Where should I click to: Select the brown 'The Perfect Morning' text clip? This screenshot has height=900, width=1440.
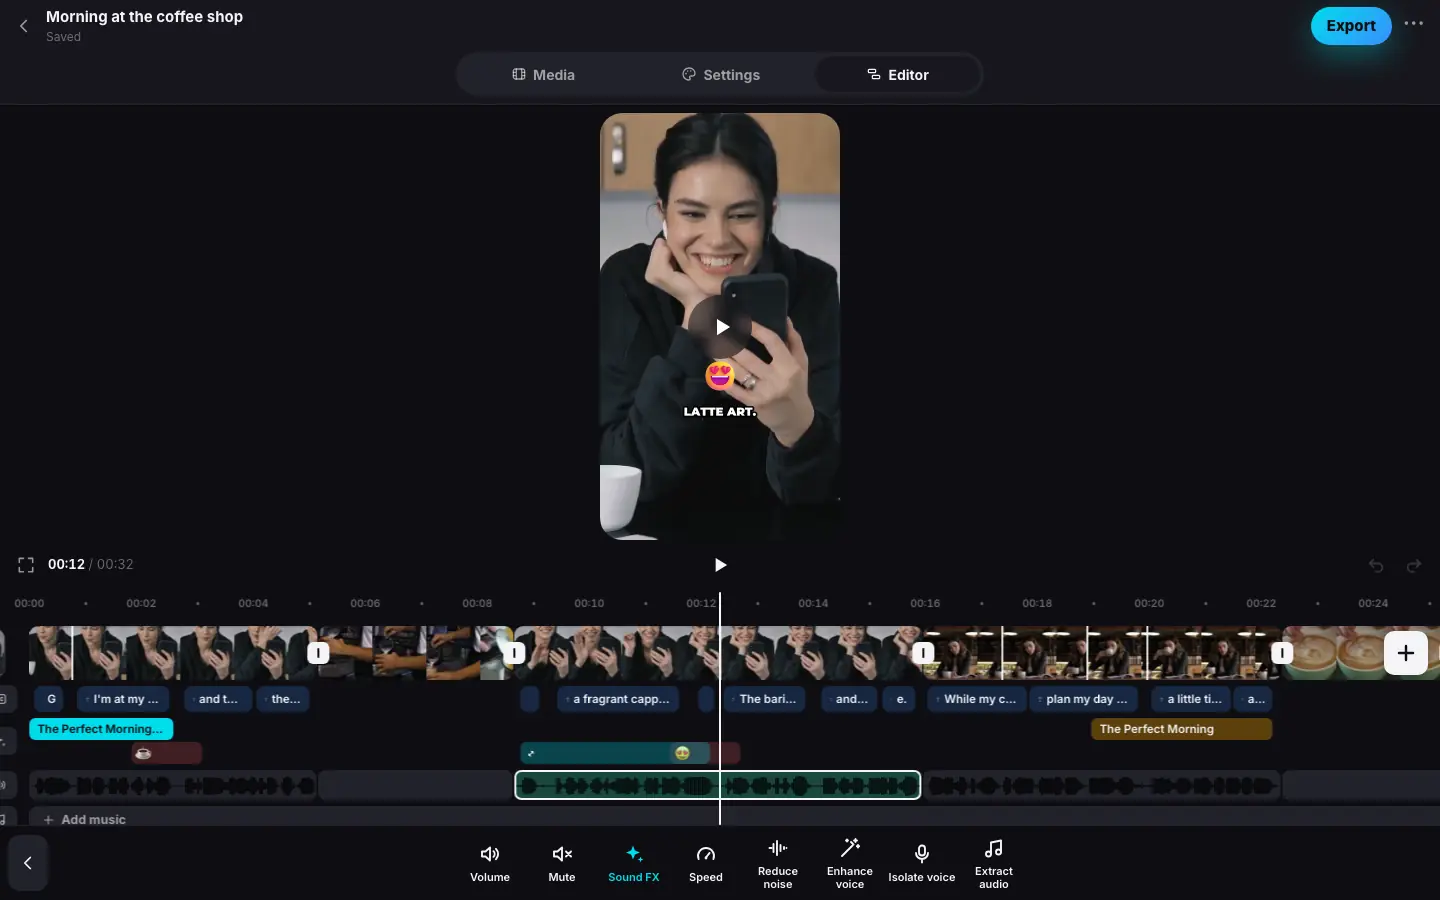click(1181, 729)
